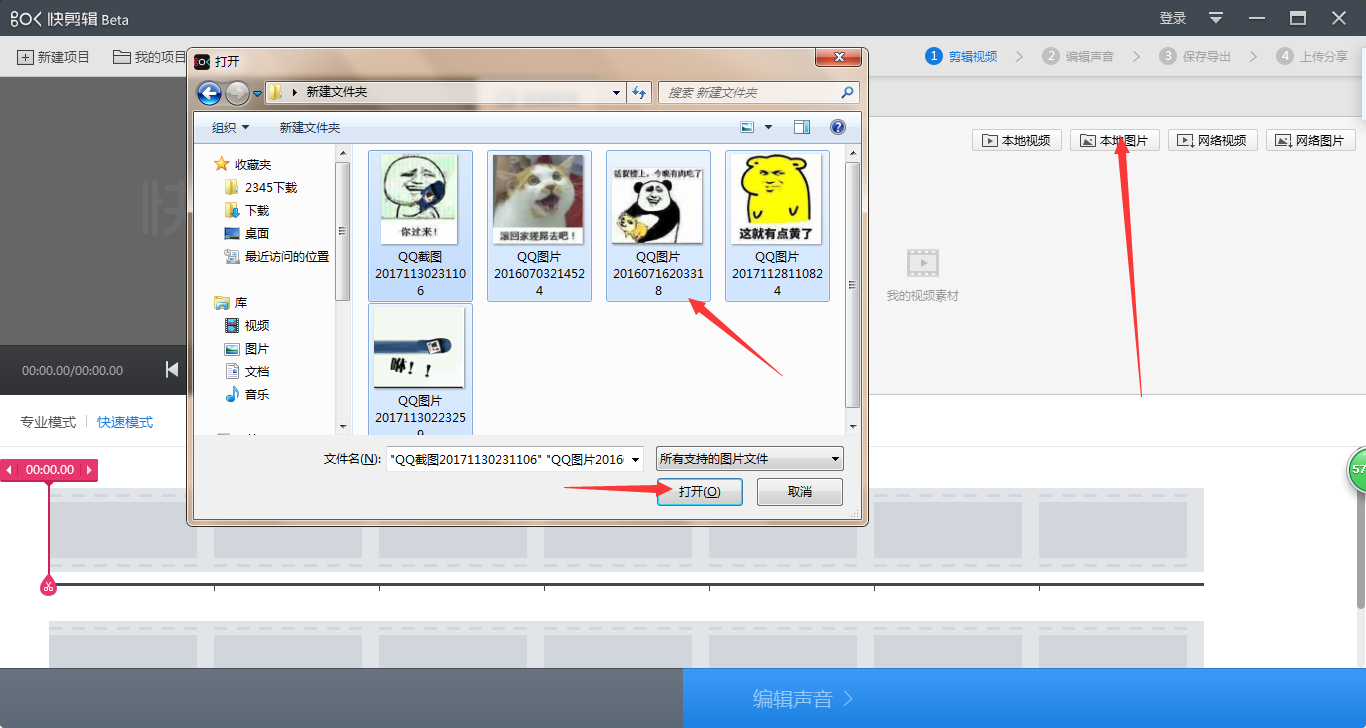
Task: Toggle the preview pane icon
Action: pyautogui.click(x=801, y=127)
